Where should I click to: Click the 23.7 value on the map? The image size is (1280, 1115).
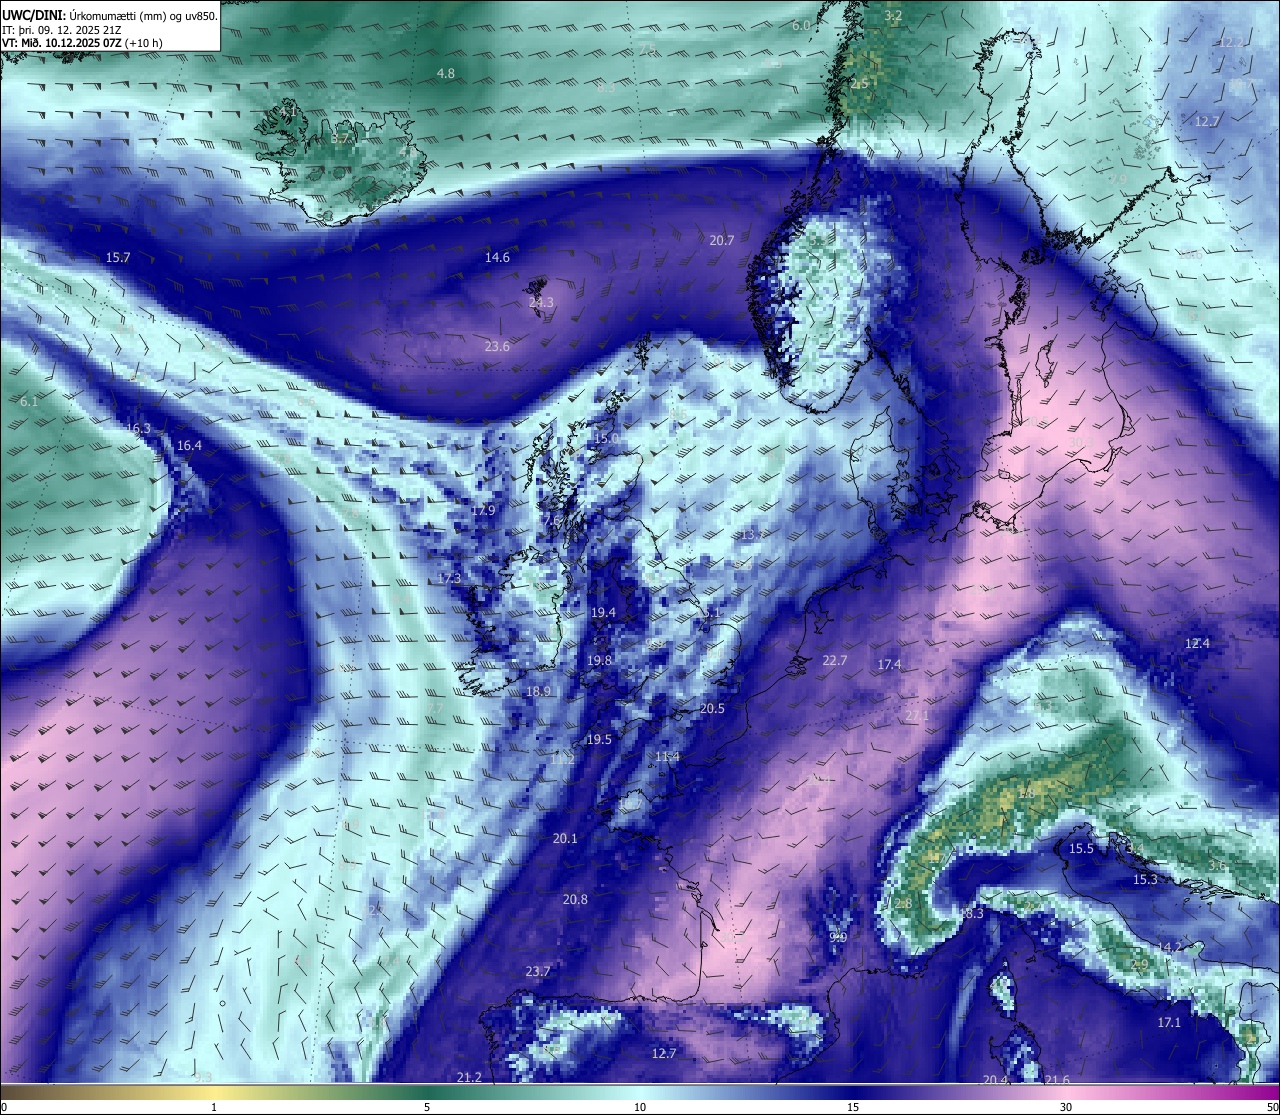coord(538,972)
